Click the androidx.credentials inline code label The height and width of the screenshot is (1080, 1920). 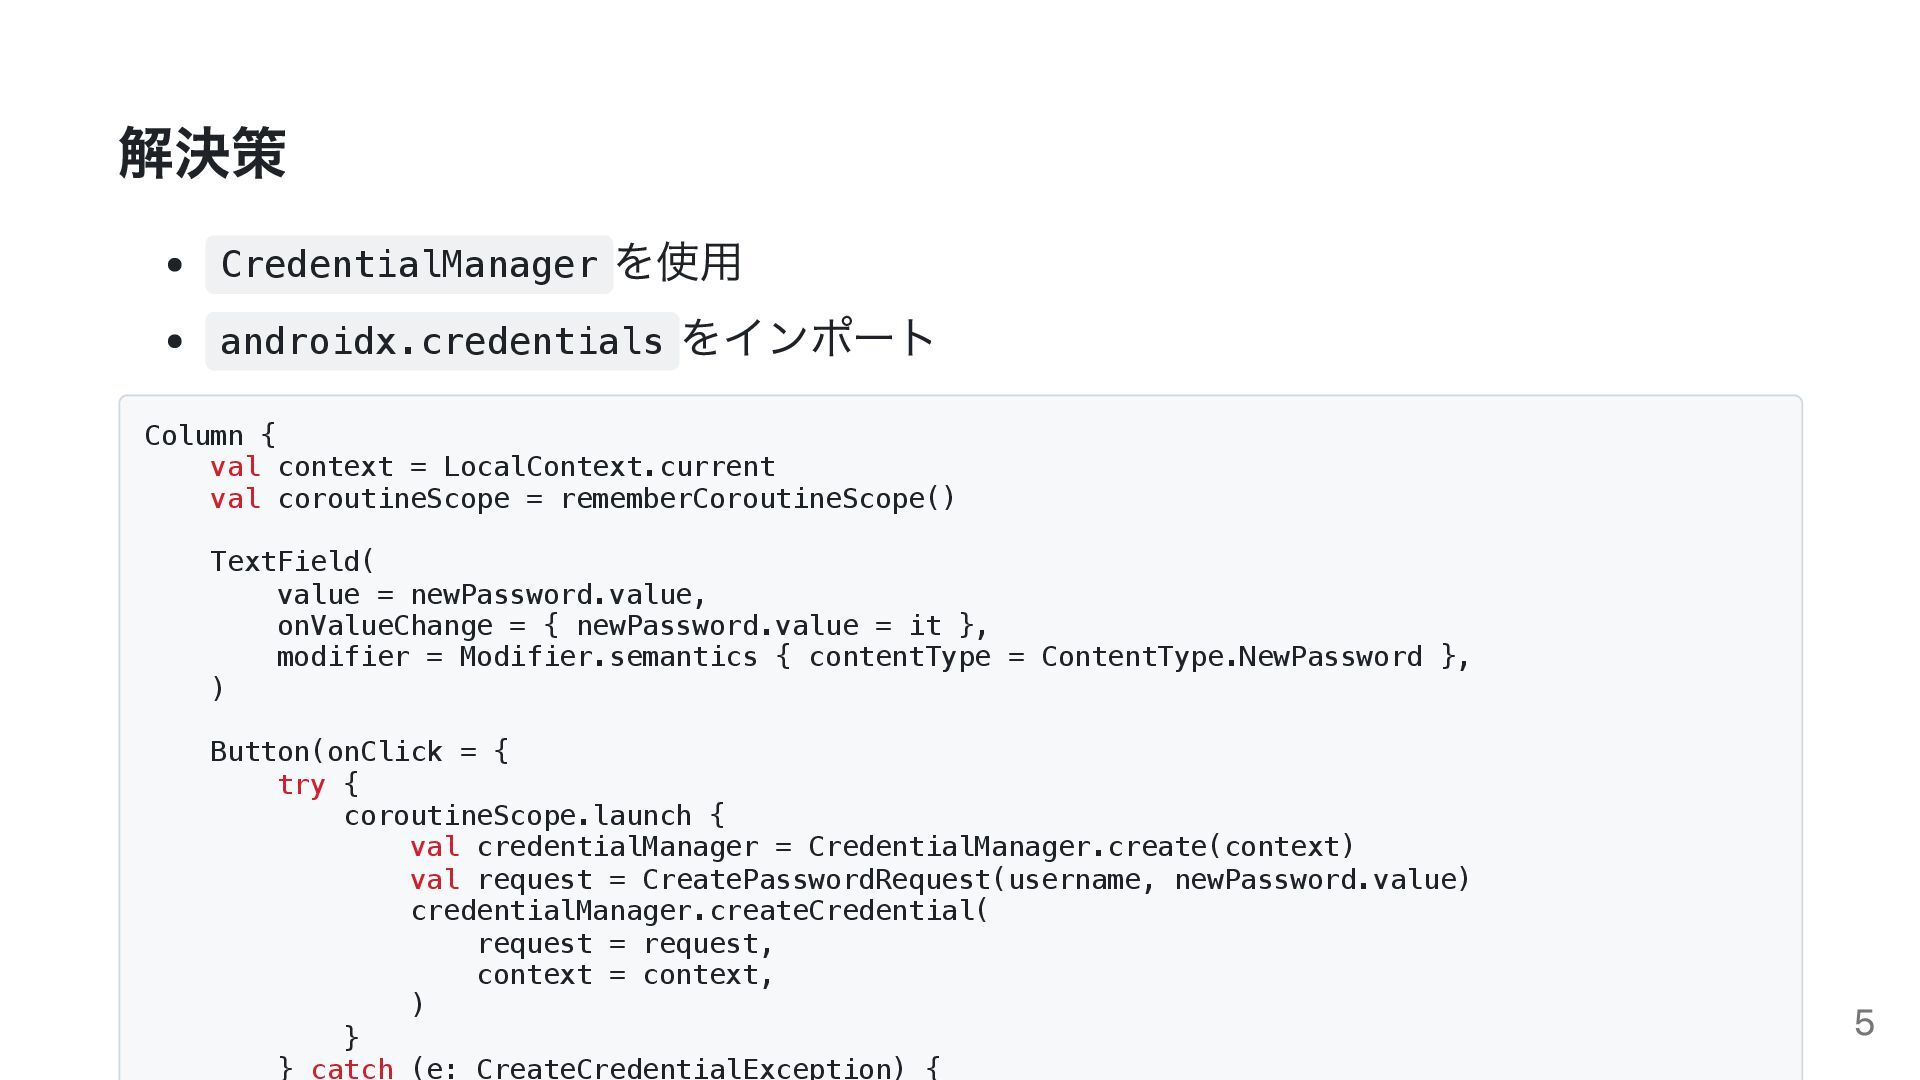[441, 341]
